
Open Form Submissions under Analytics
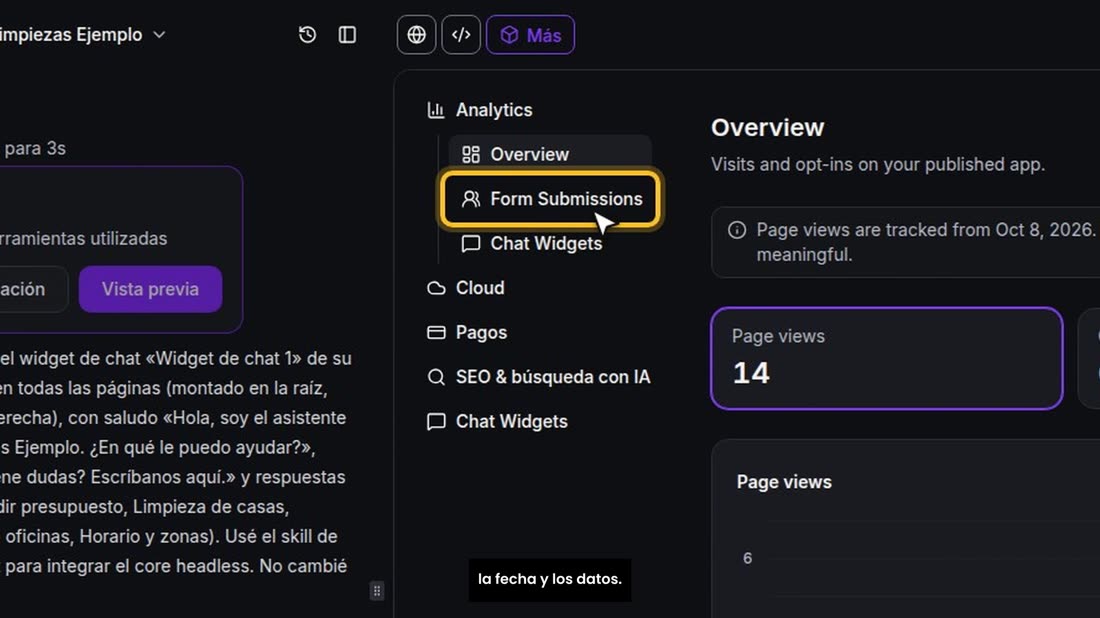(x=551, y=199)
